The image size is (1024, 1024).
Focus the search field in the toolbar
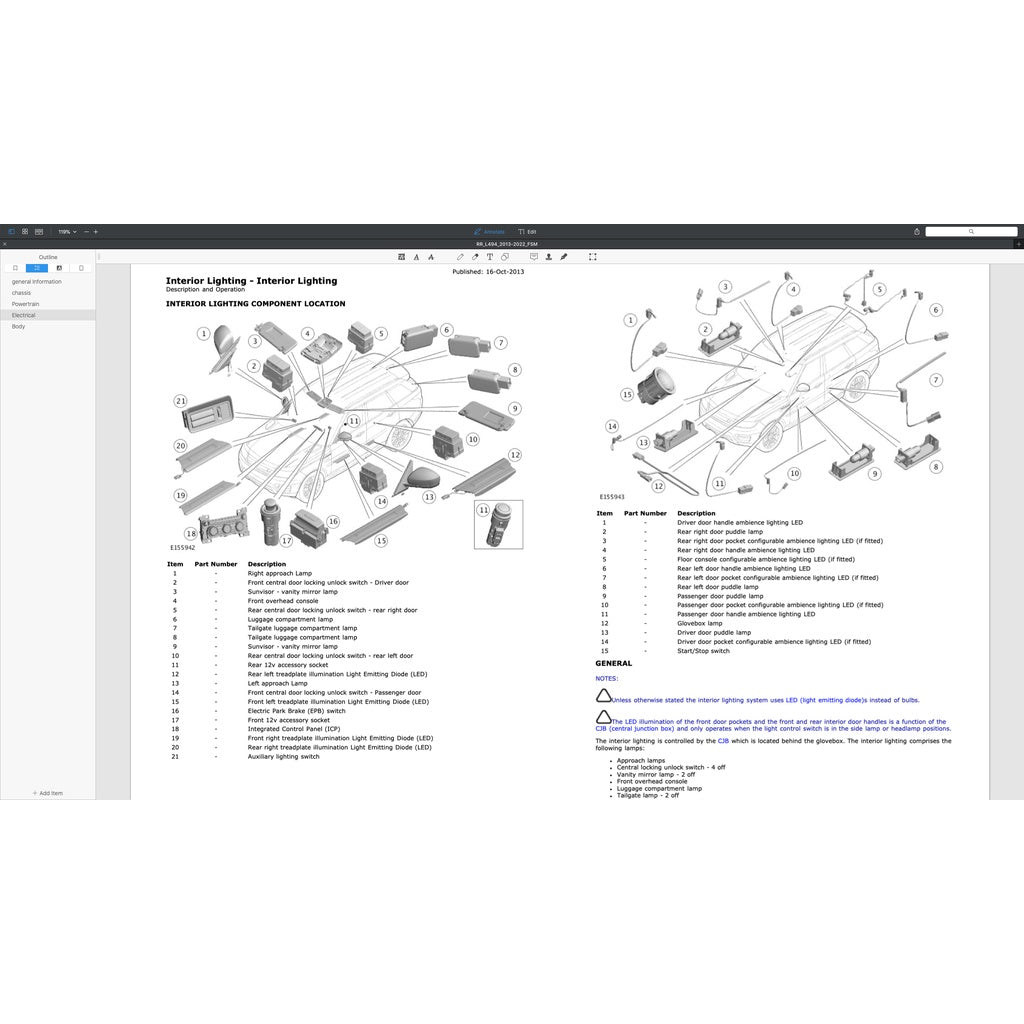971,232
